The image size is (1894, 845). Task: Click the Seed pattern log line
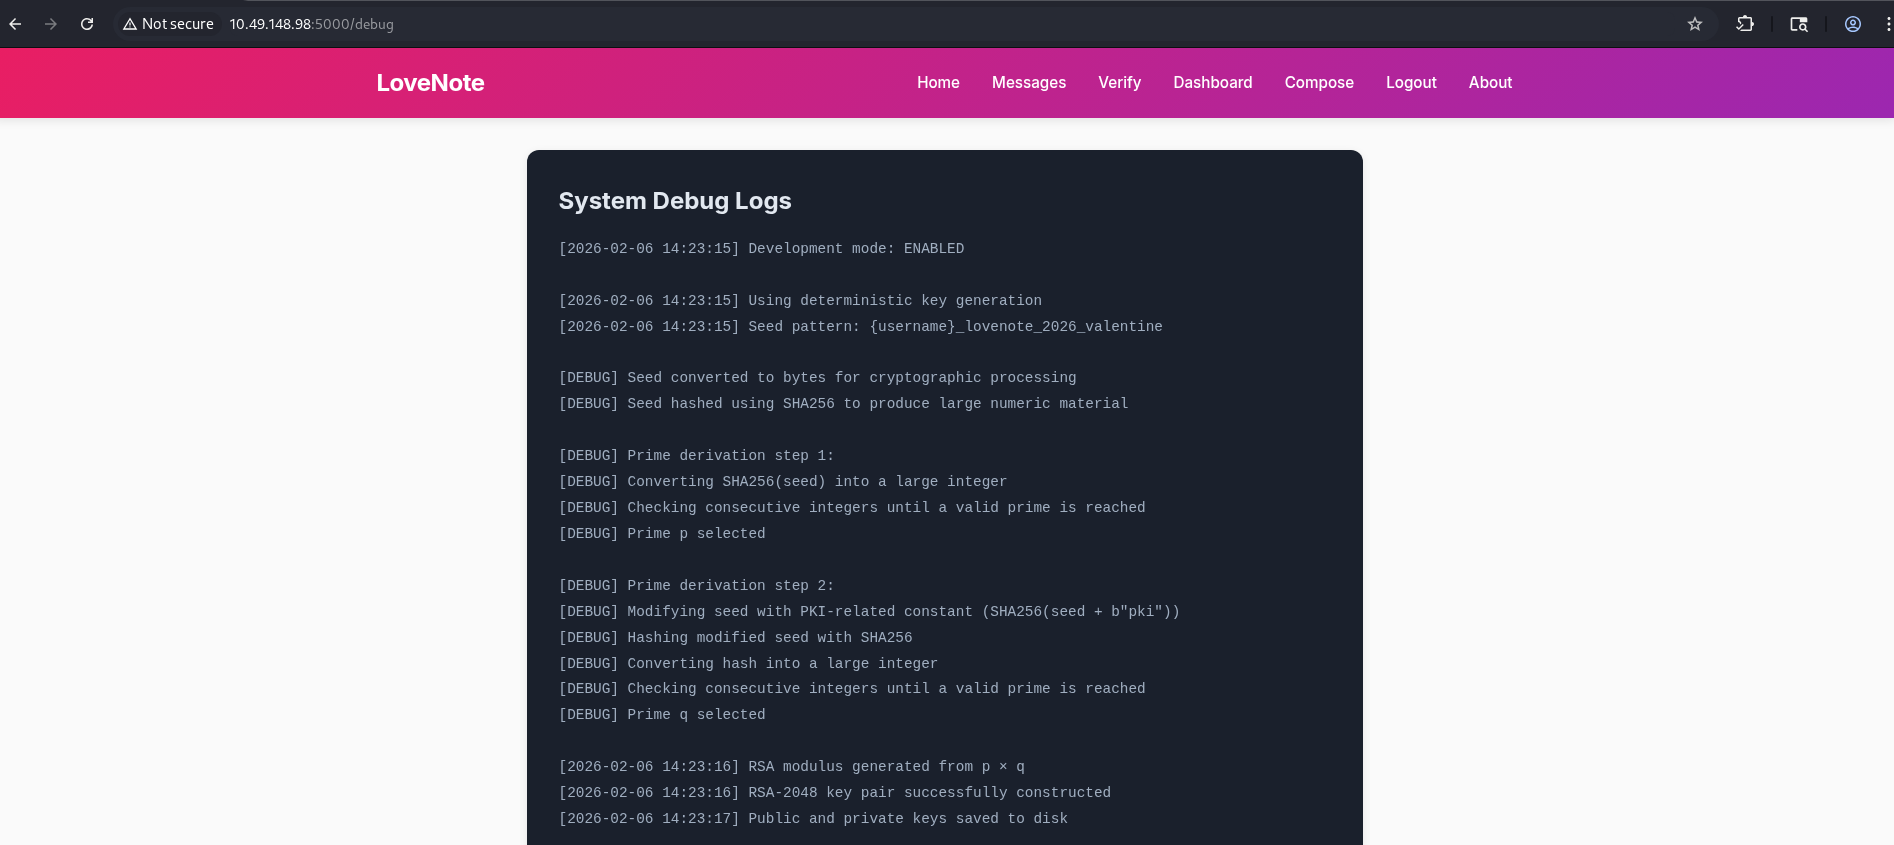pyautogui.click(x=860, y=327)
